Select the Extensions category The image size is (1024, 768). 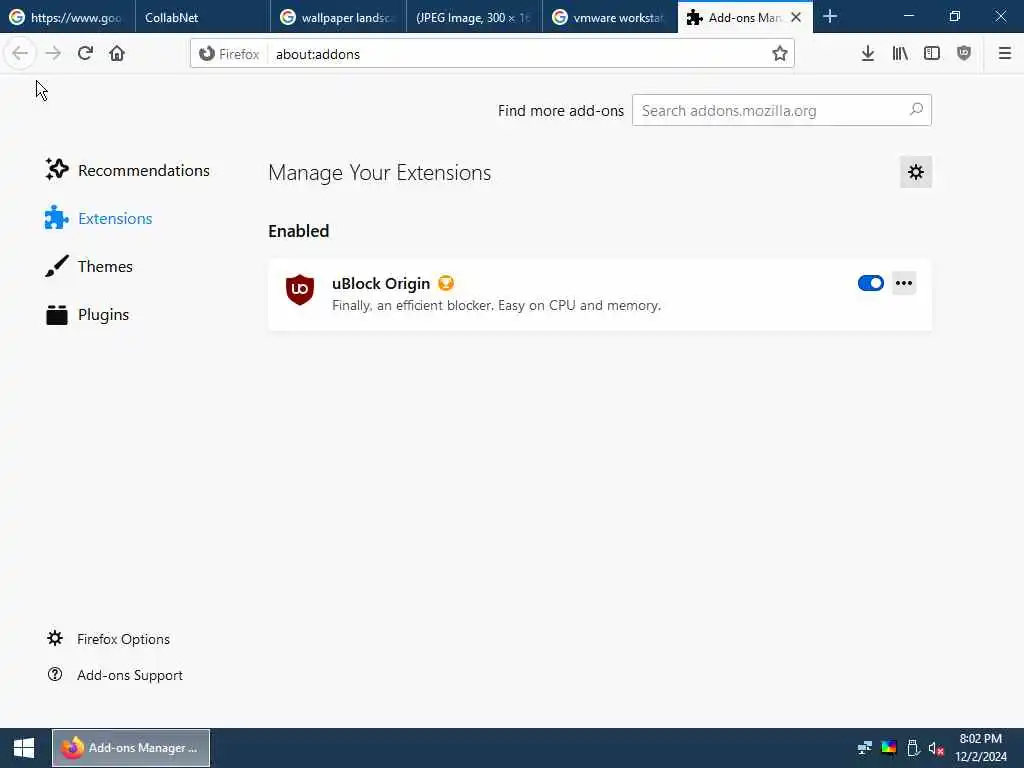click(x=99, y=218)
